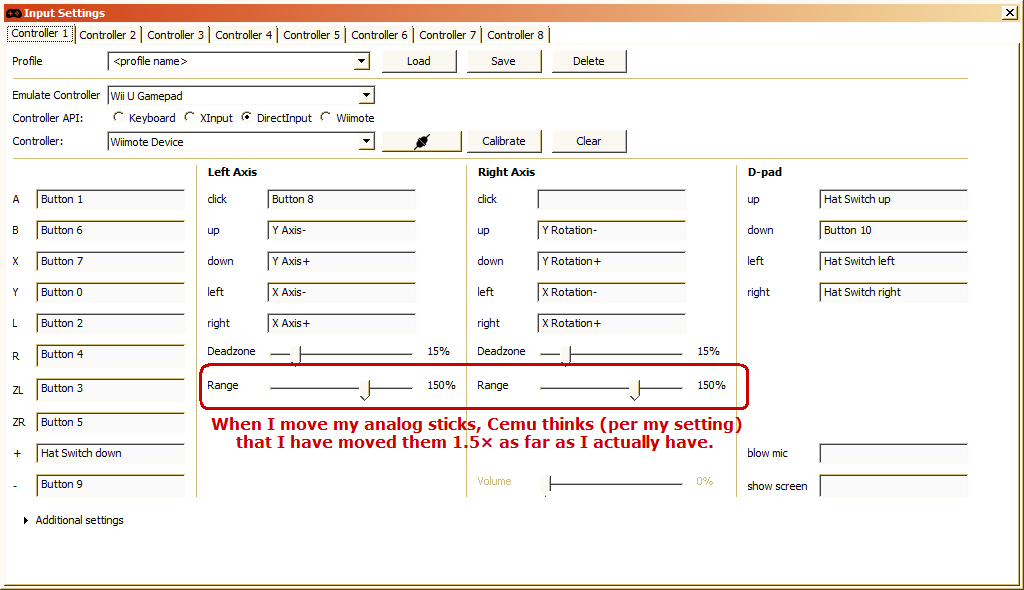Click Left Axis down field Y Axis+

click(x=342, y=261)
